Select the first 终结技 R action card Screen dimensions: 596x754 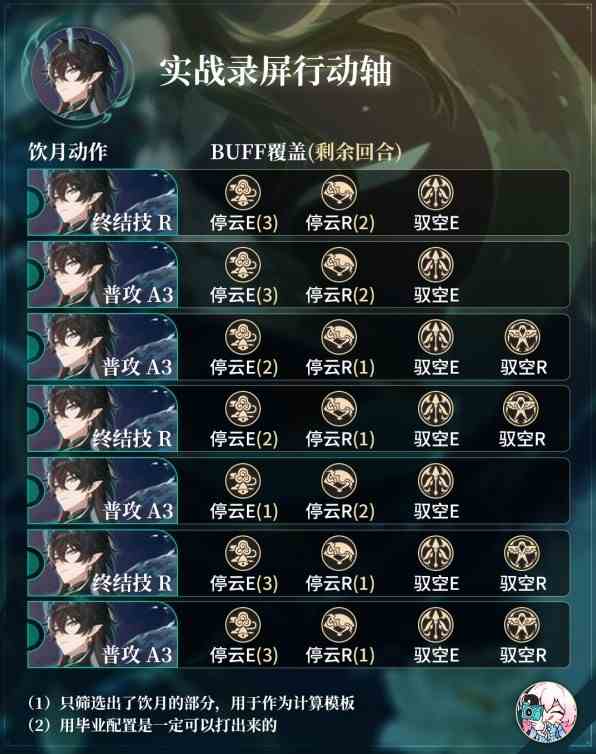coord(102,202)
